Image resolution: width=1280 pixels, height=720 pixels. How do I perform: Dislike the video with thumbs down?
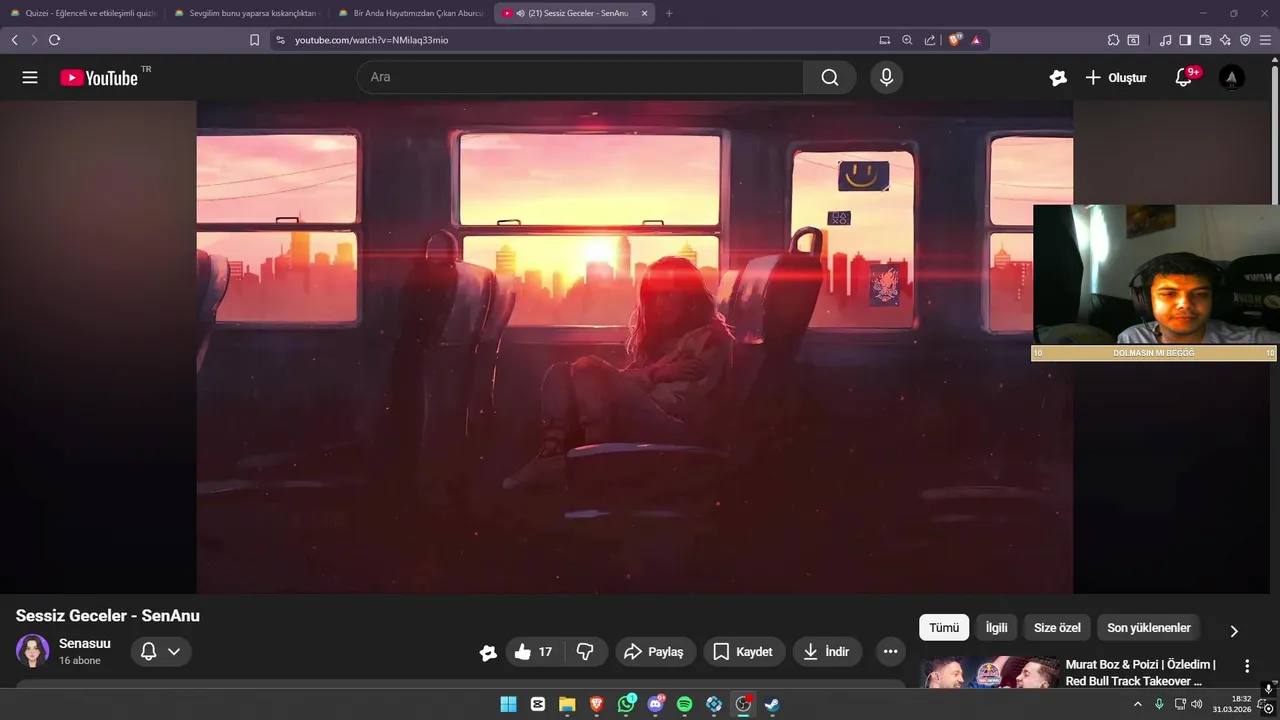click(586, 652)
